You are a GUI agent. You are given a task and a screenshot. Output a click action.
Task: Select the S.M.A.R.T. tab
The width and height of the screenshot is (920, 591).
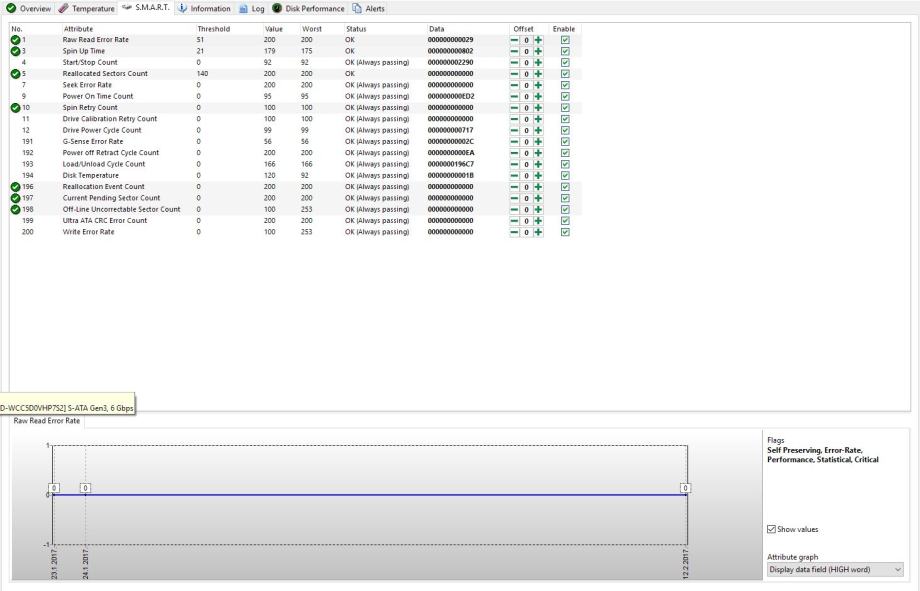point(146,8)
